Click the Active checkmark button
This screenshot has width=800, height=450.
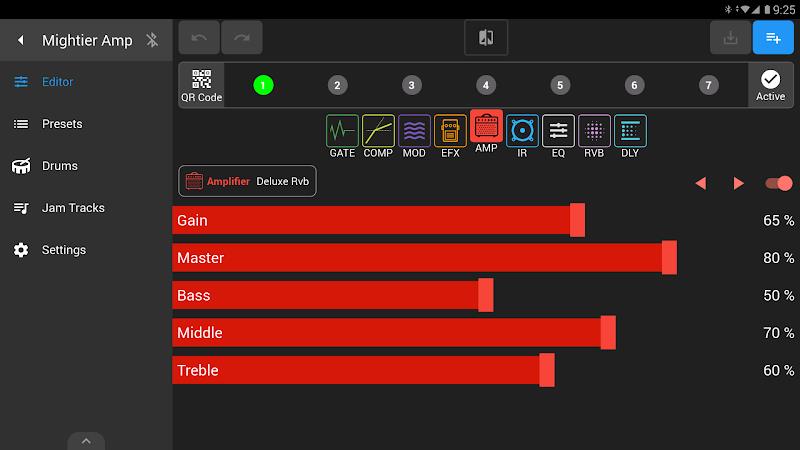pyautogui.click(x=770, y=85)
